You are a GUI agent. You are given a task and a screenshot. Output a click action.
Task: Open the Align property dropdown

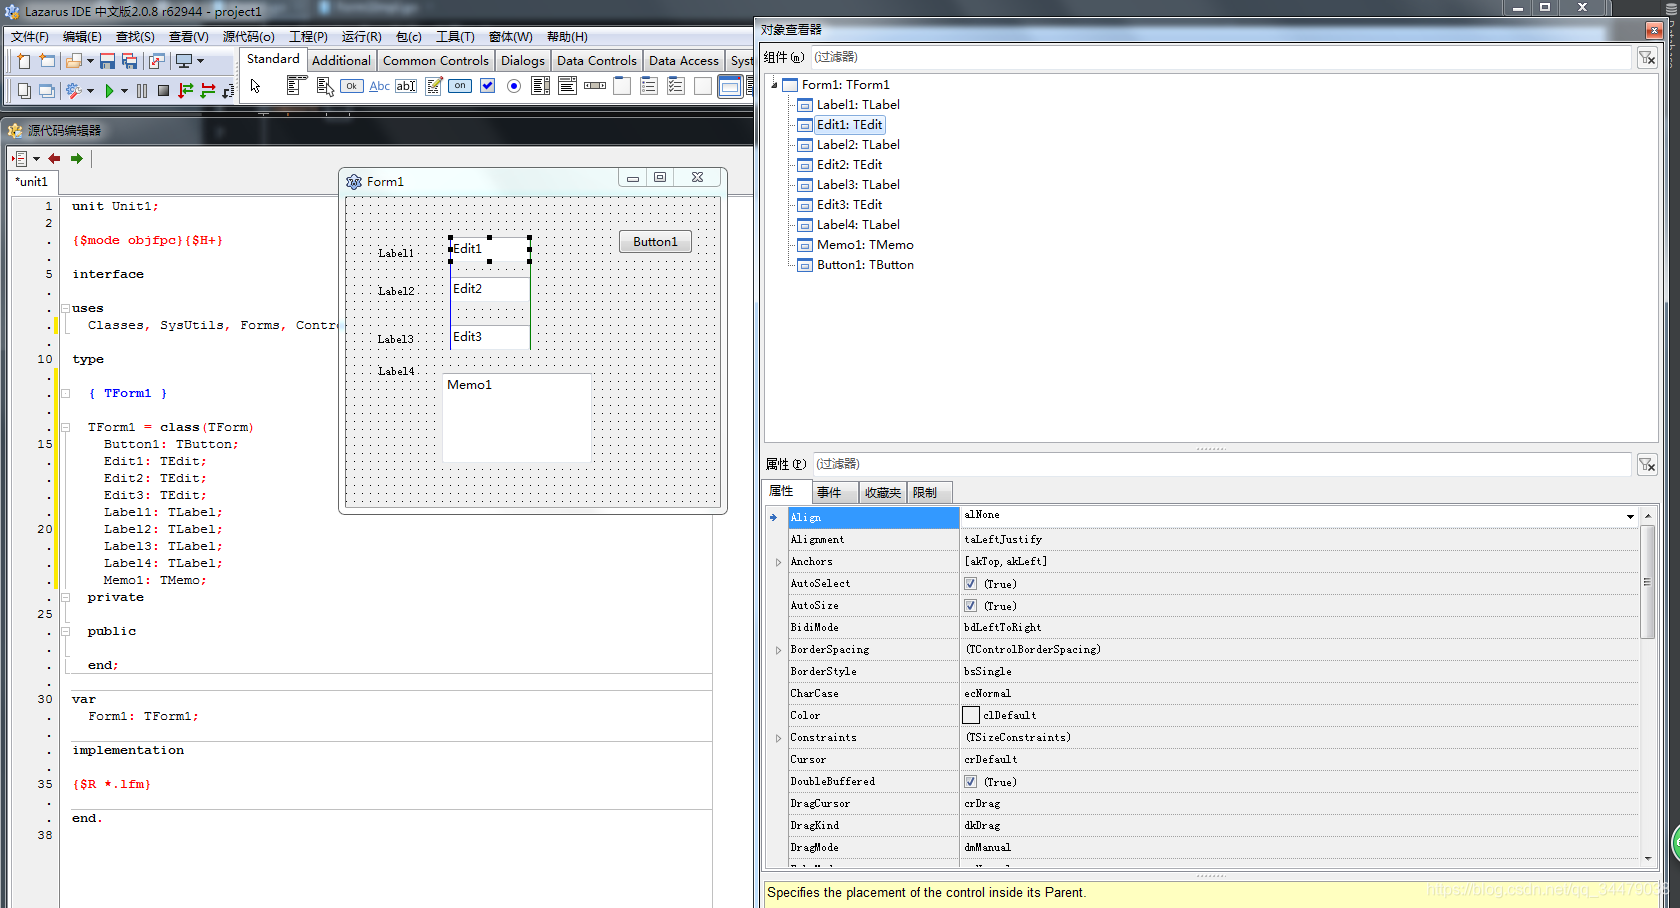pos(1630,517)
